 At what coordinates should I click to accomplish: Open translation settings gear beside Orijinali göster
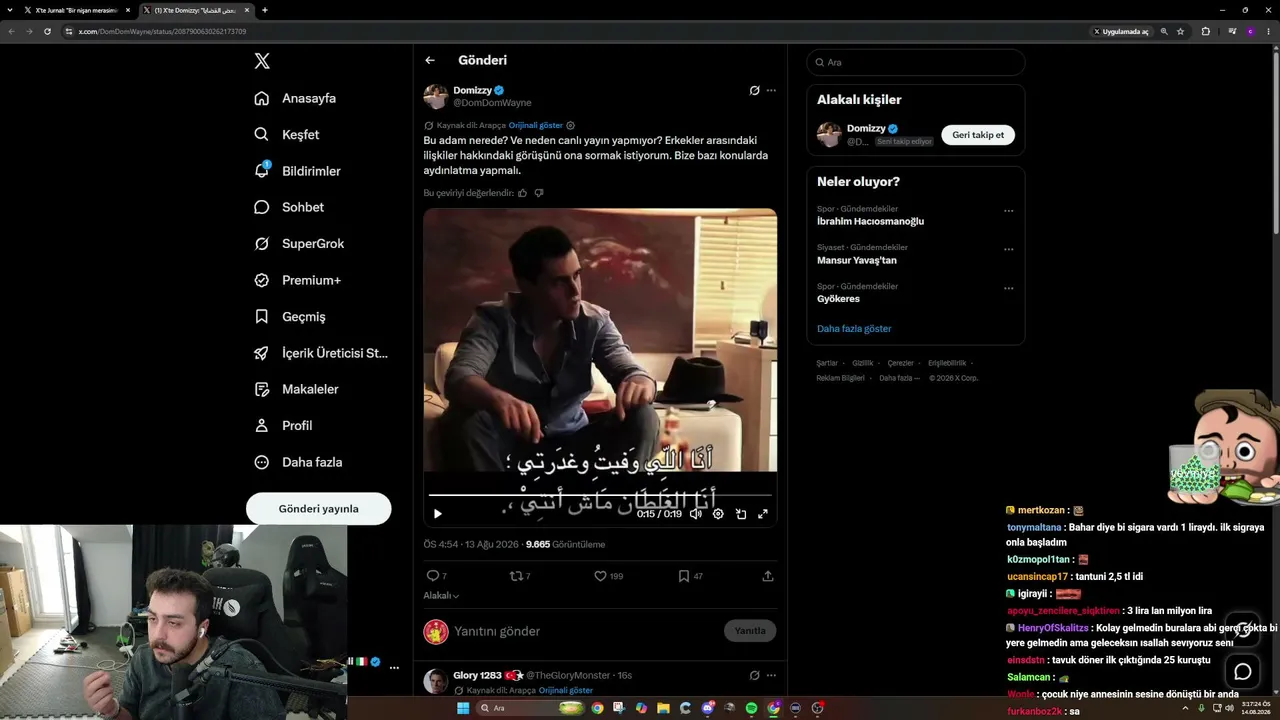[x=571, y=125]
